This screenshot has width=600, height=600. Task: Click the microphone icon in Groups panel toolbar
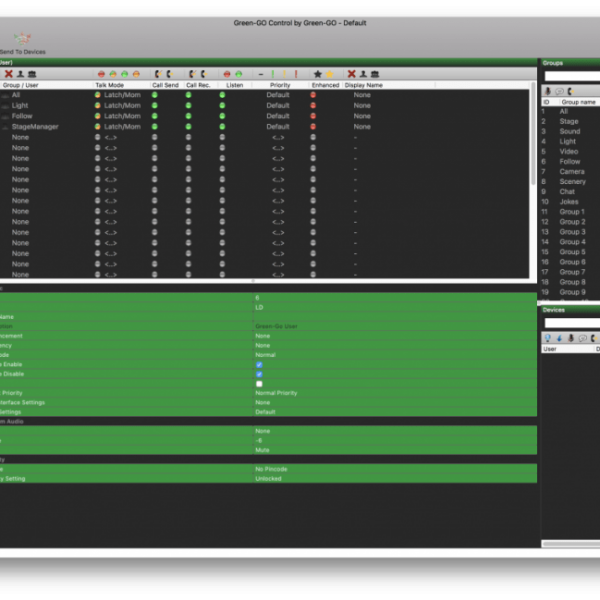548,91
